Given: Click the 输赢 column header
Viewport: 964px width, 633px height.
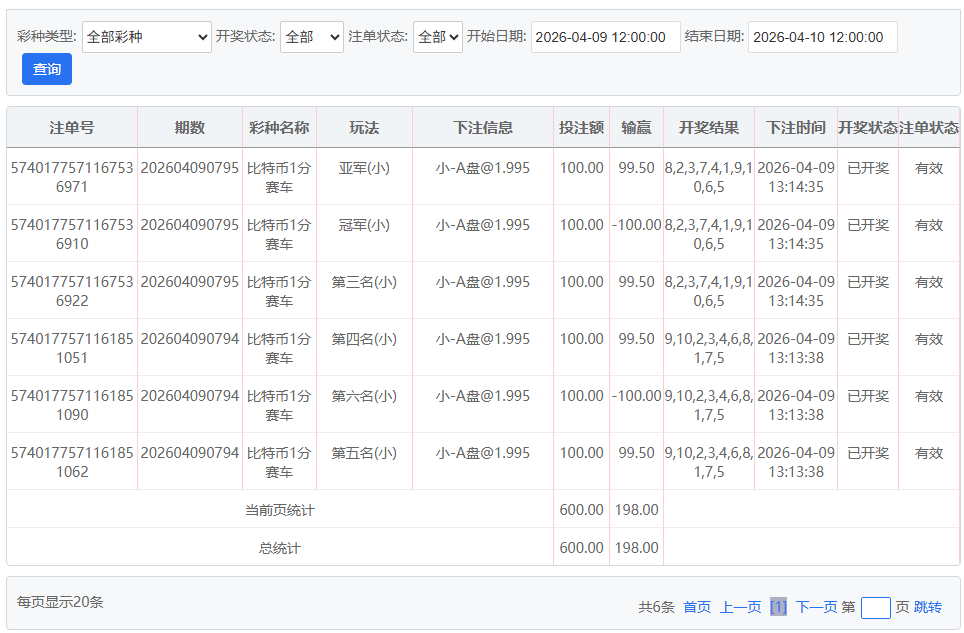Looking at the screenshot, I should pyautogui.click(x=636, y=127).
